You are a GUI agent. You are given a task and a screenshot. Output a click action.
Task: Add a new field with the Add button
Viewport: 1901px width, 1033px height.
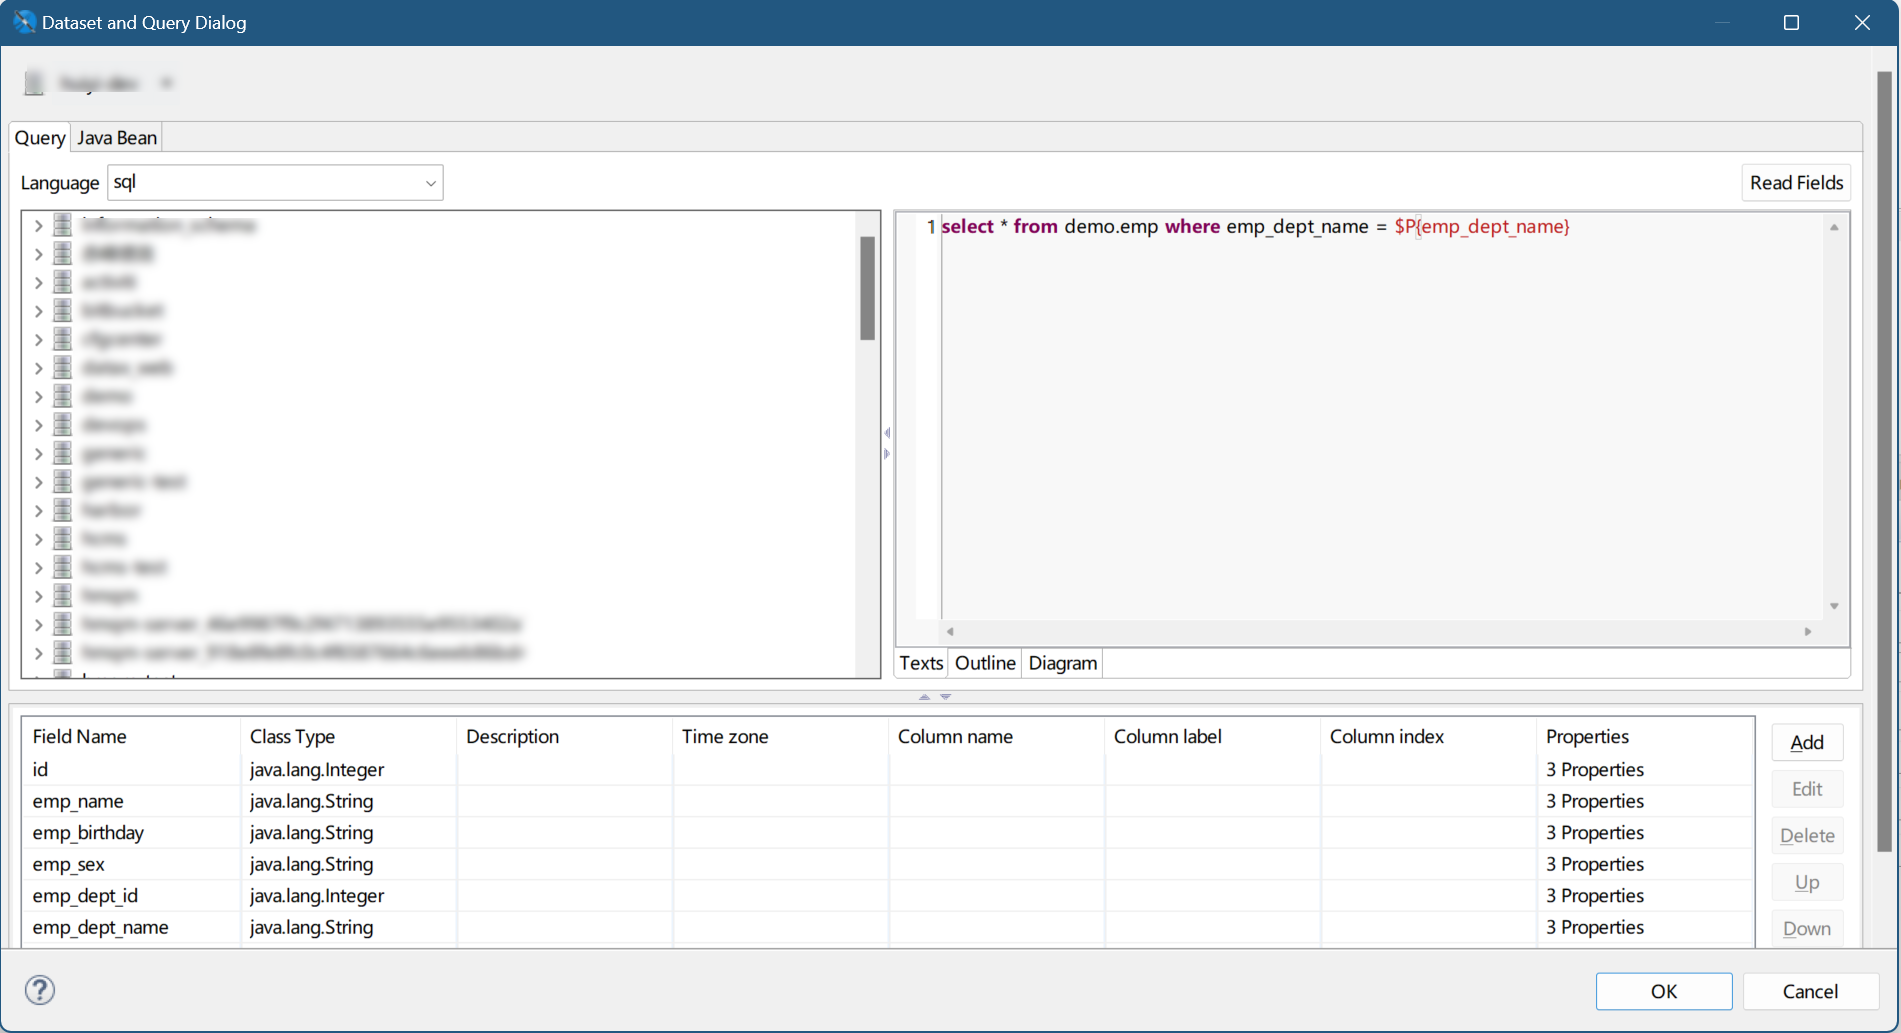click(1806, 742)
